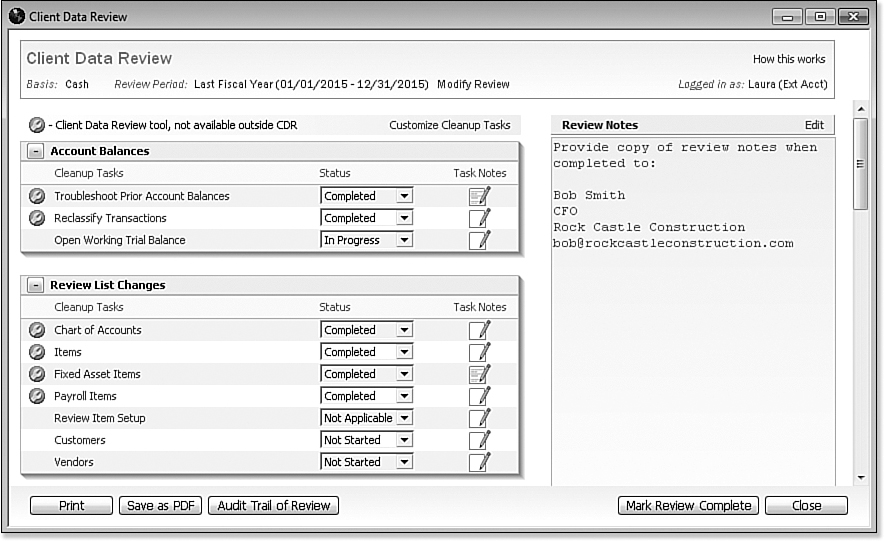This screenshot has width=884, height=541.
Task: Open the Customers cleanup task
Action: click(x=79, y=440)
